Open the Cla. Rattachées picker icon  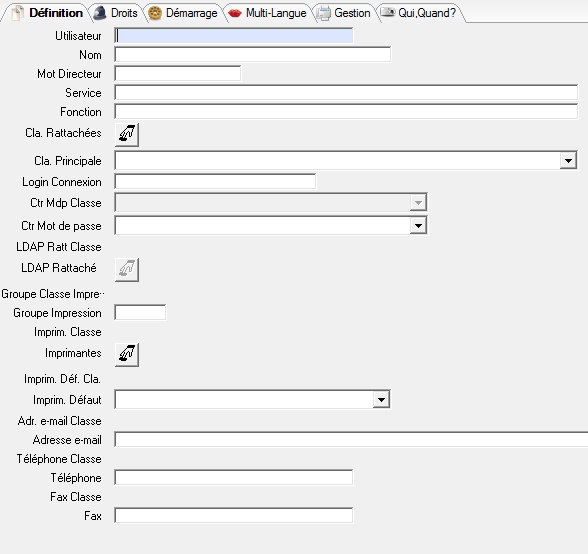coord(127,134)
